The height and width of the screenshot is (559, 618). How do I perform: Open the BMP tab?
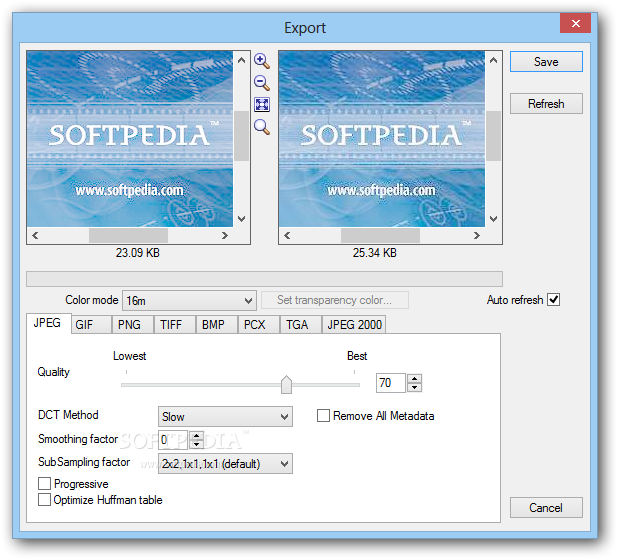tap(217, 324)
